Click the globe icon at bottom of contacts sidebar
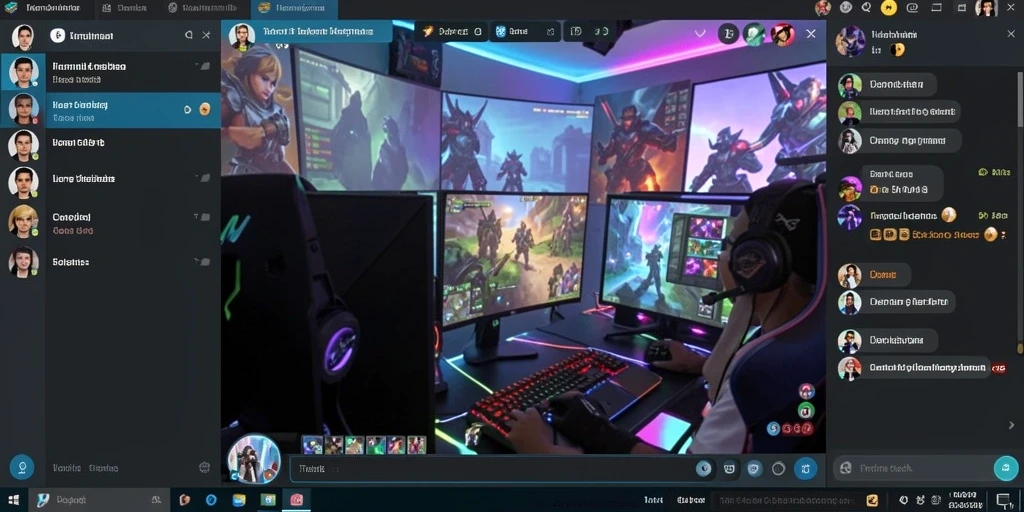Image resolution: width=1024 pixels, height=512 pixels. 204,467
